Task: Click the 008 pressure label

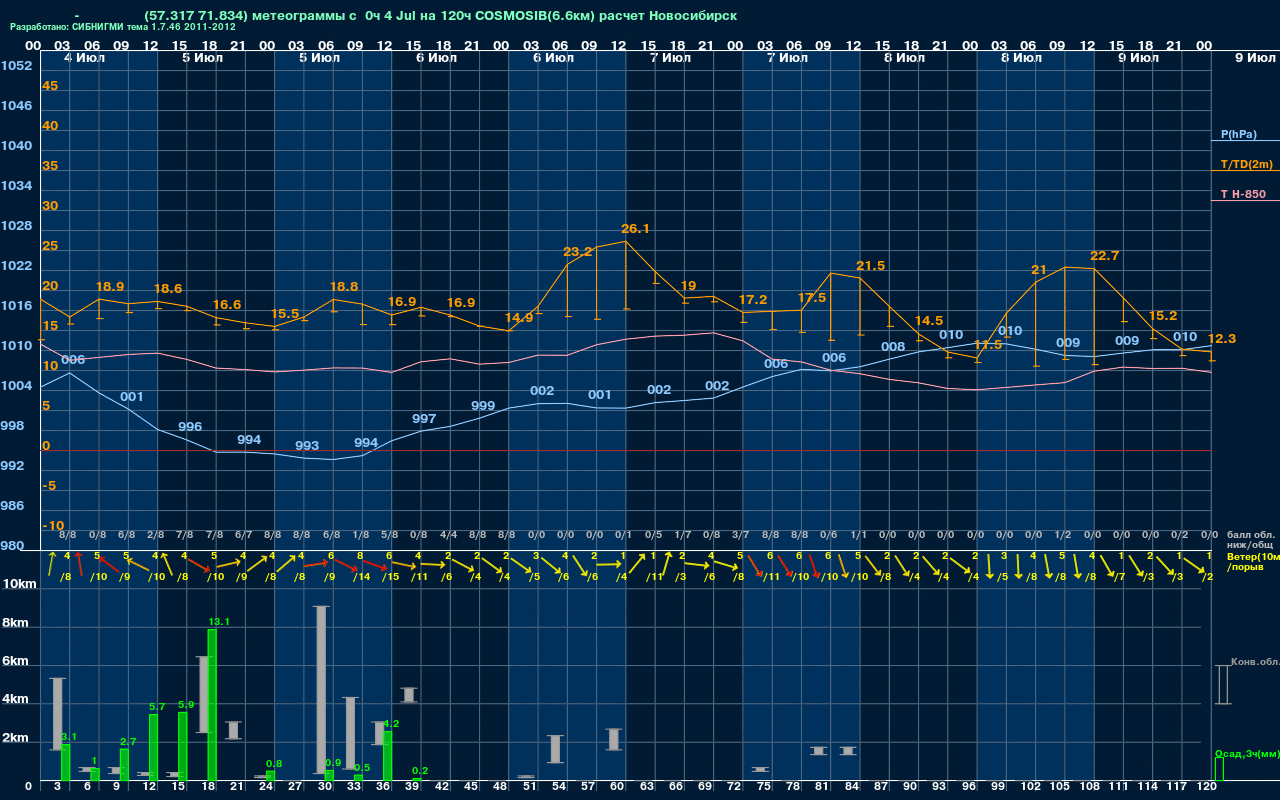Action: [893, 347]
